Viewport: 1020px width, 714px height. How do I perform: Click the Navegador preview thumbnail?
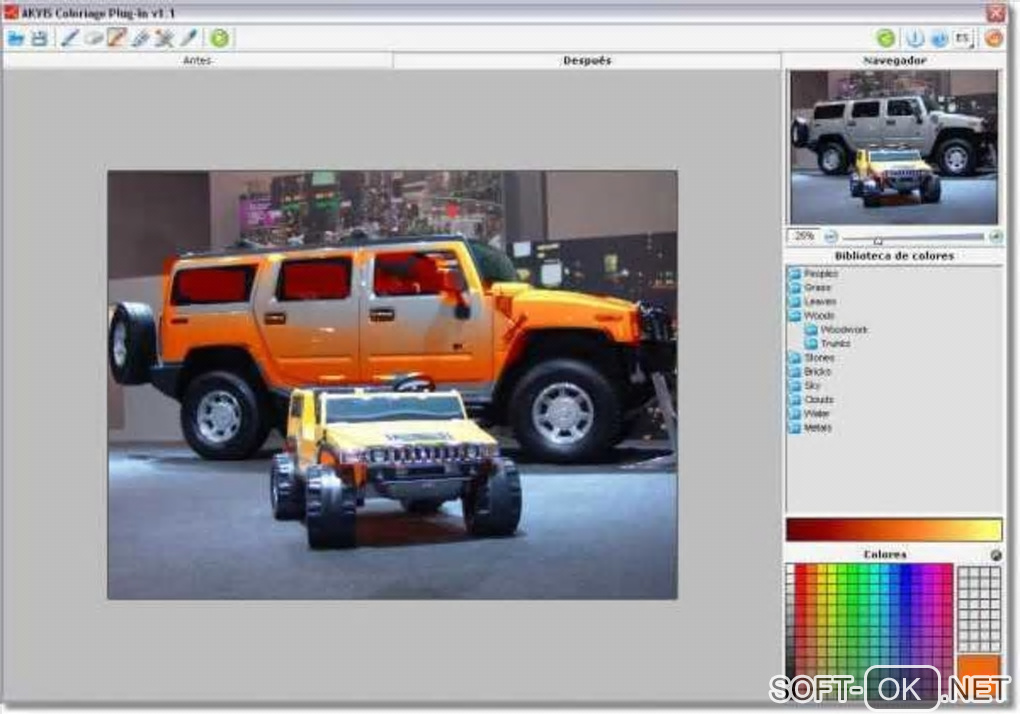click(x=893, y=147)
